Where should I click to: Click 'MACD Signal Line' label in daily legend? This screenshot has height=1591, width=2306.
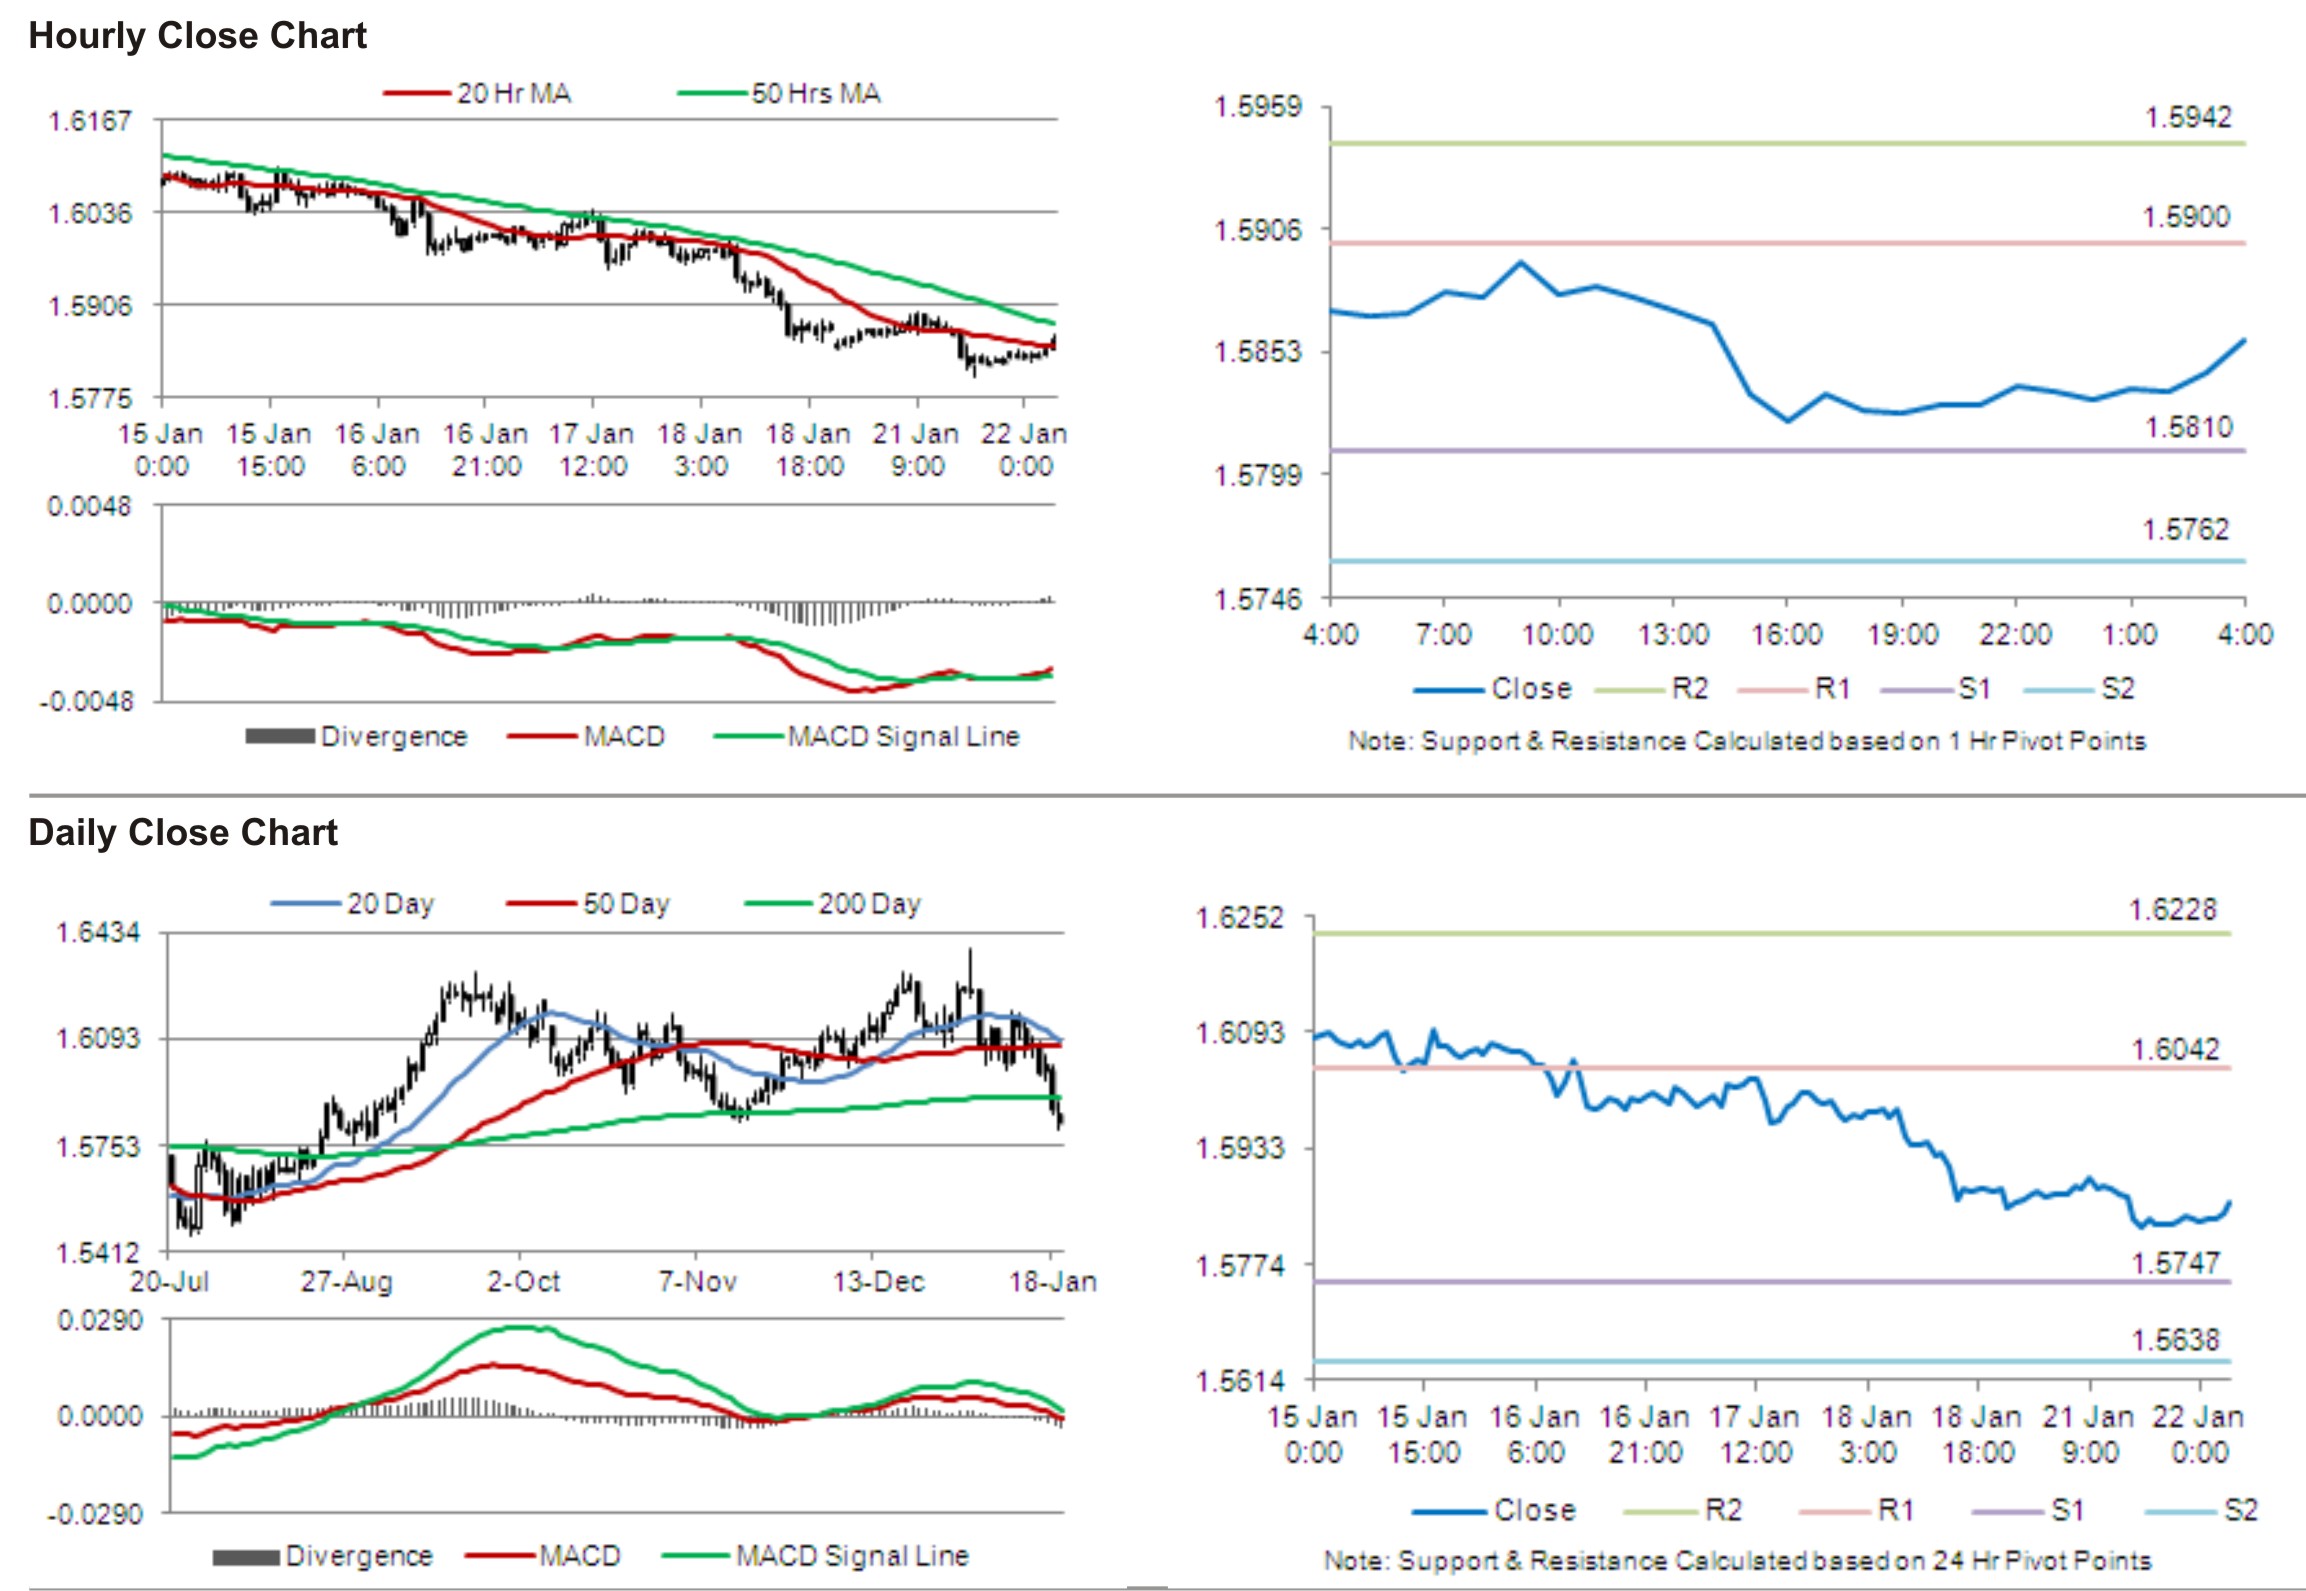click(852, 1556)
